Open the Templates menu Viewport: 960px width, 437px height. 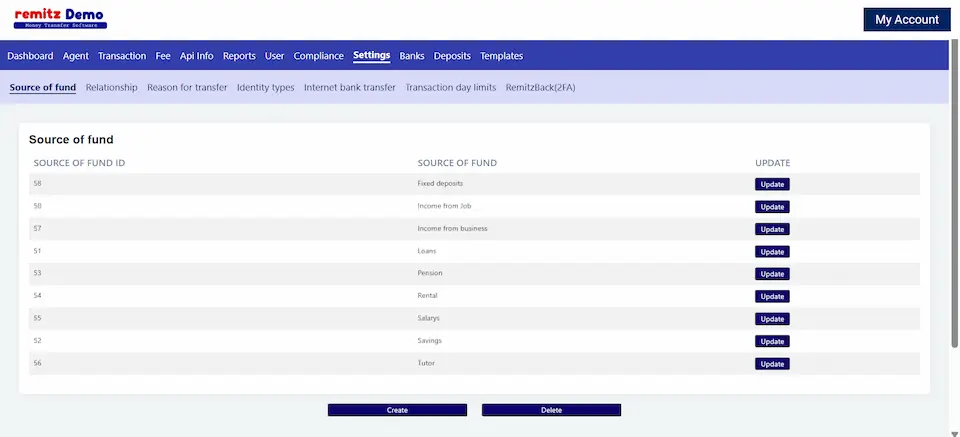(x=501, y=56)
